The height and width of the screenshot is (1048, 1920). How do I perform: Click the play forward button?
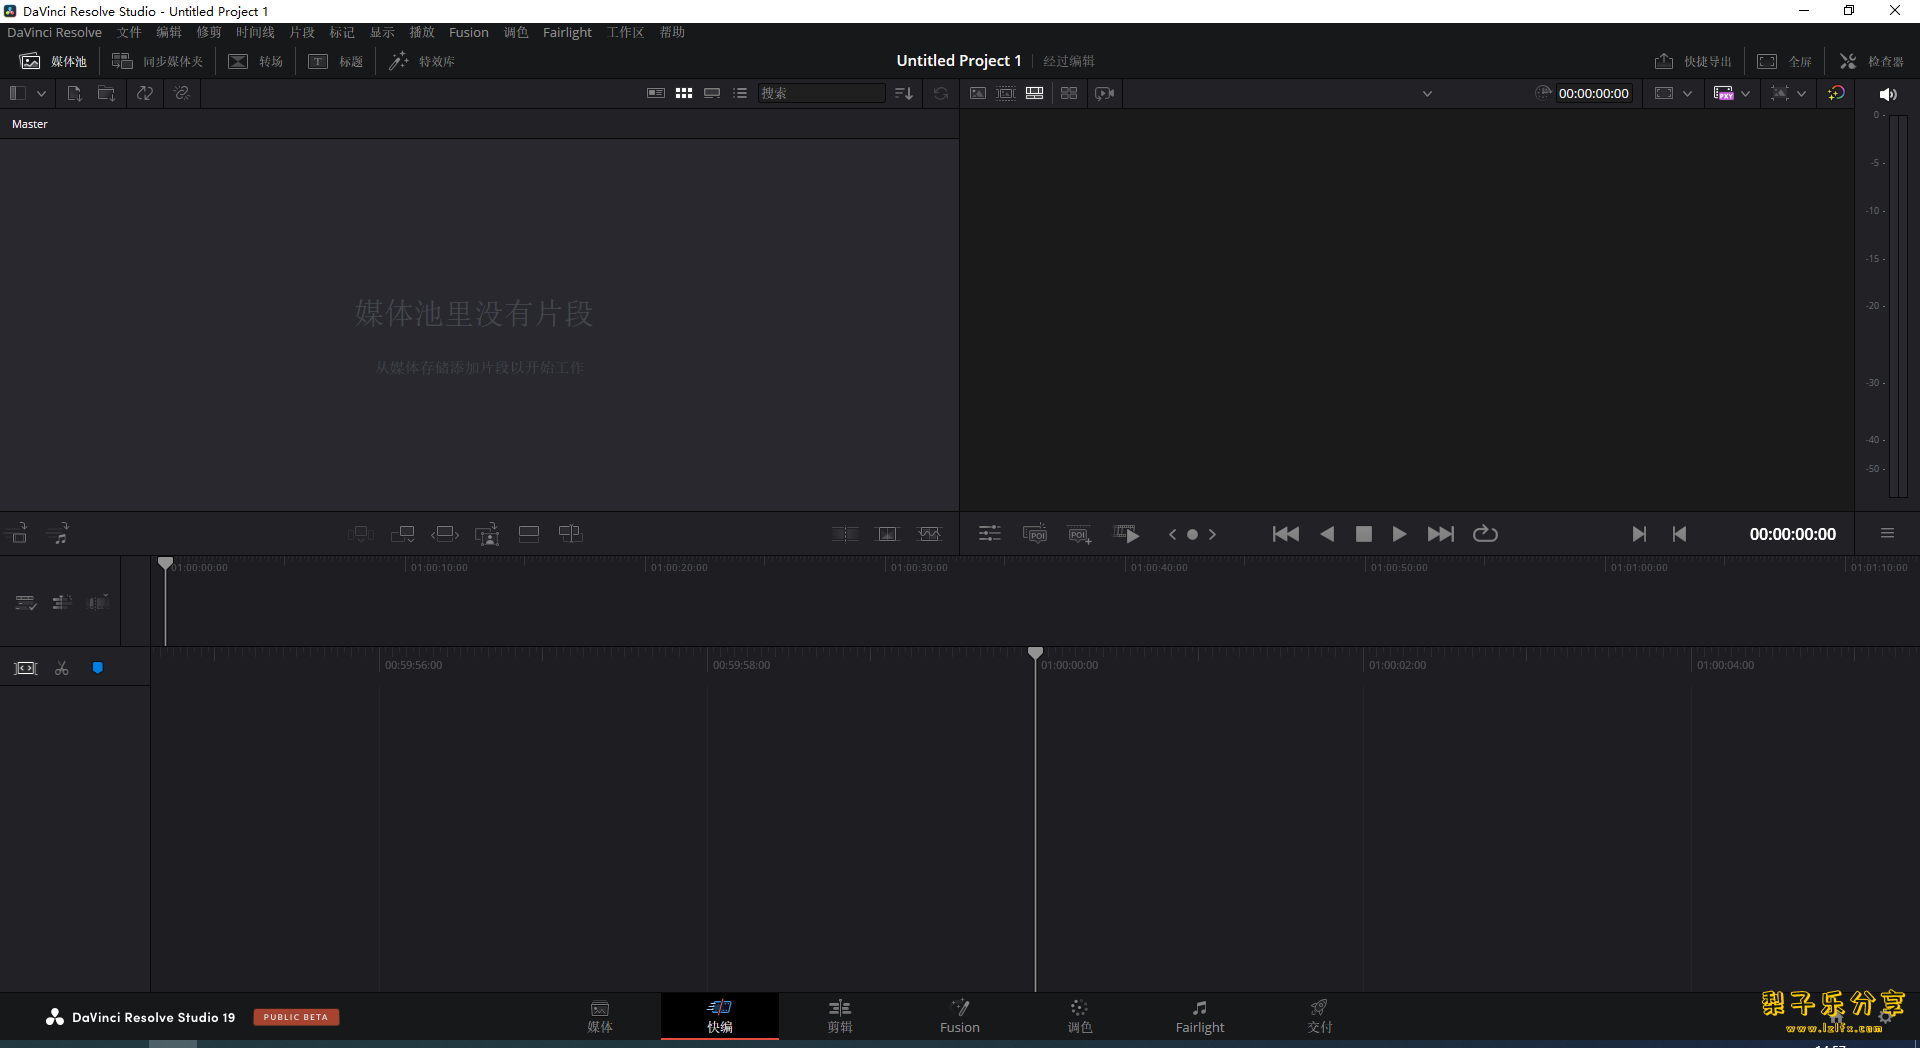1399,534
